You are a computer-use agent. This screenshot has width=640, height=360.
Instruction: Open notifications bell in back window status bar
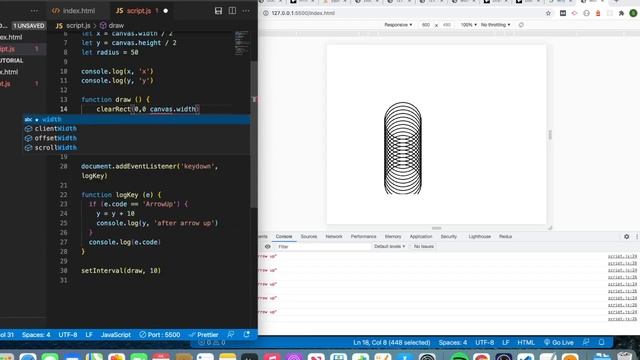pyautogui.click(x=601, y=342)
